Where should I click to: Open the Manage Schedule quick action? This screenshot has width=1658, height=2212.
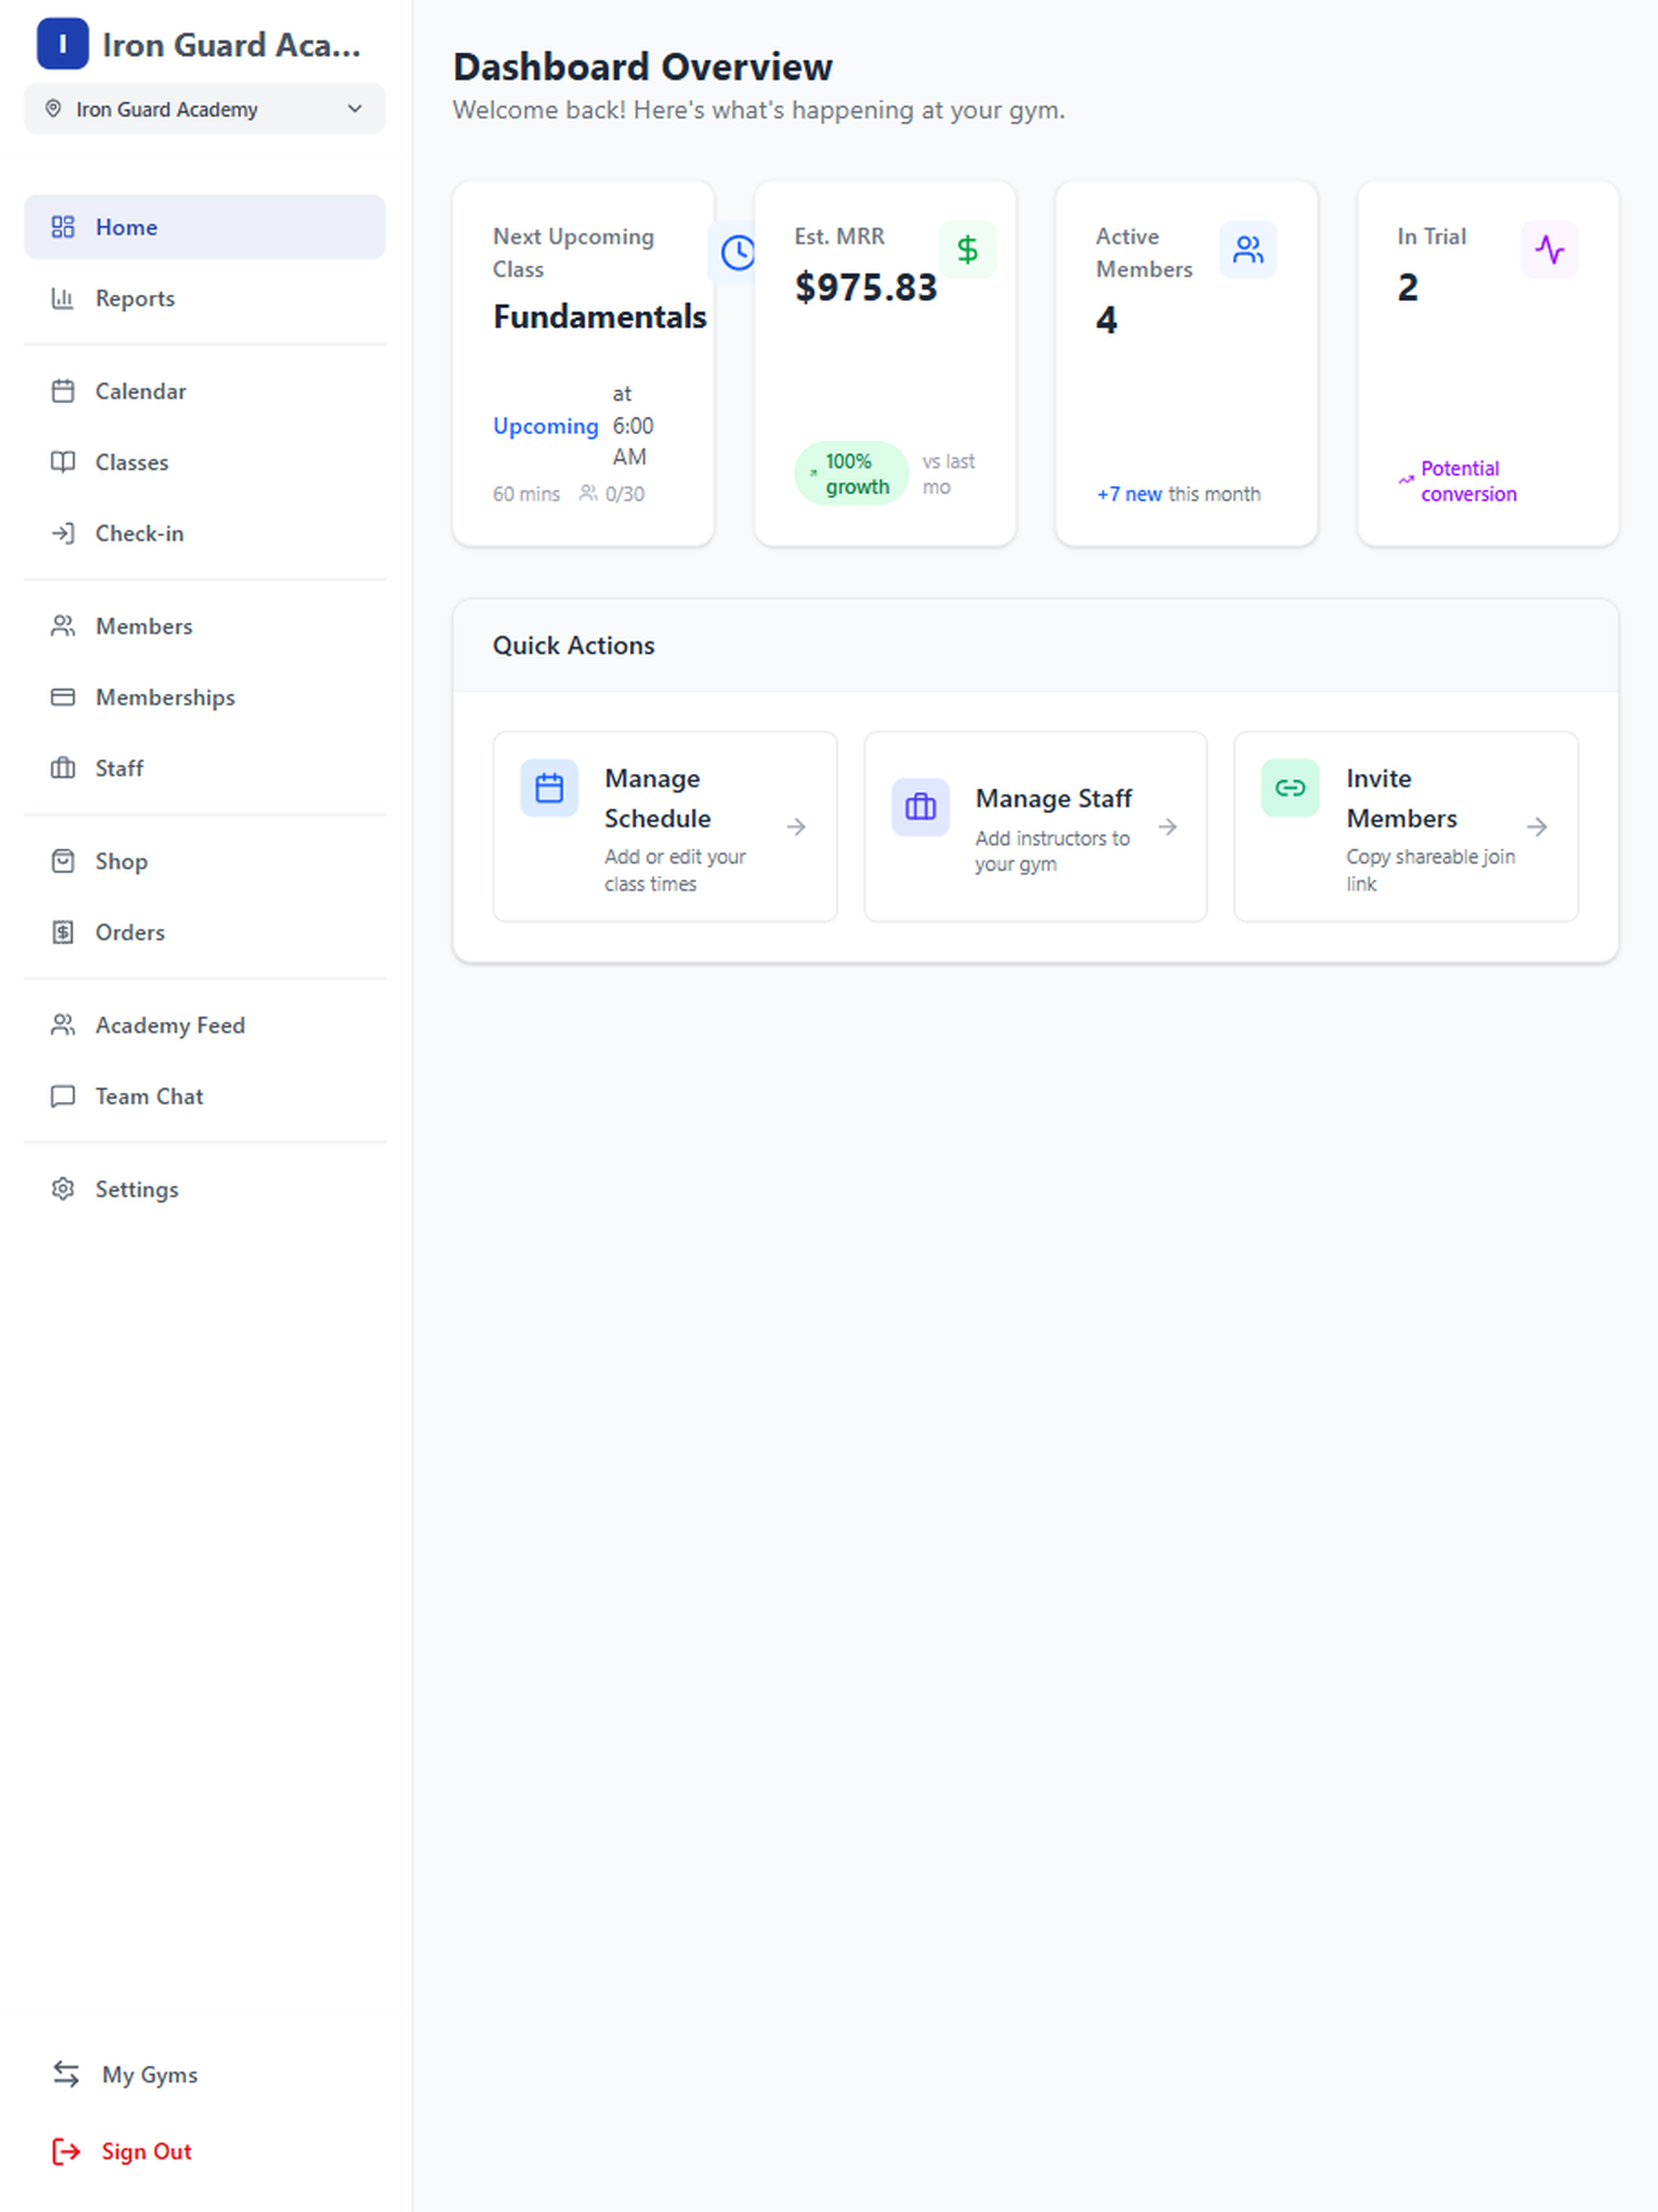(x=665, y=826)
